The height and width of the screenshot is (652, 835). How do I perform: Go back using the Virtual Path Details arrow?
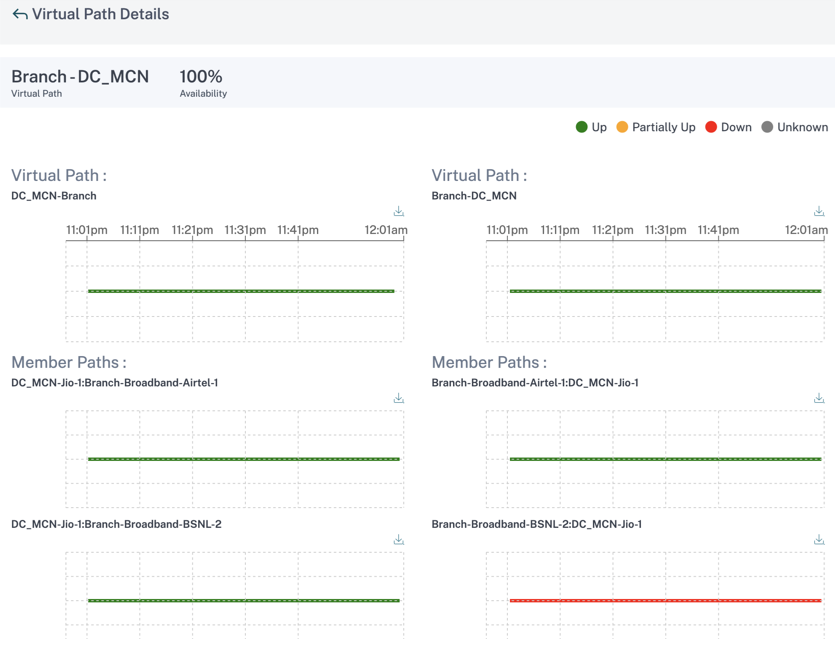pos(20,14)
